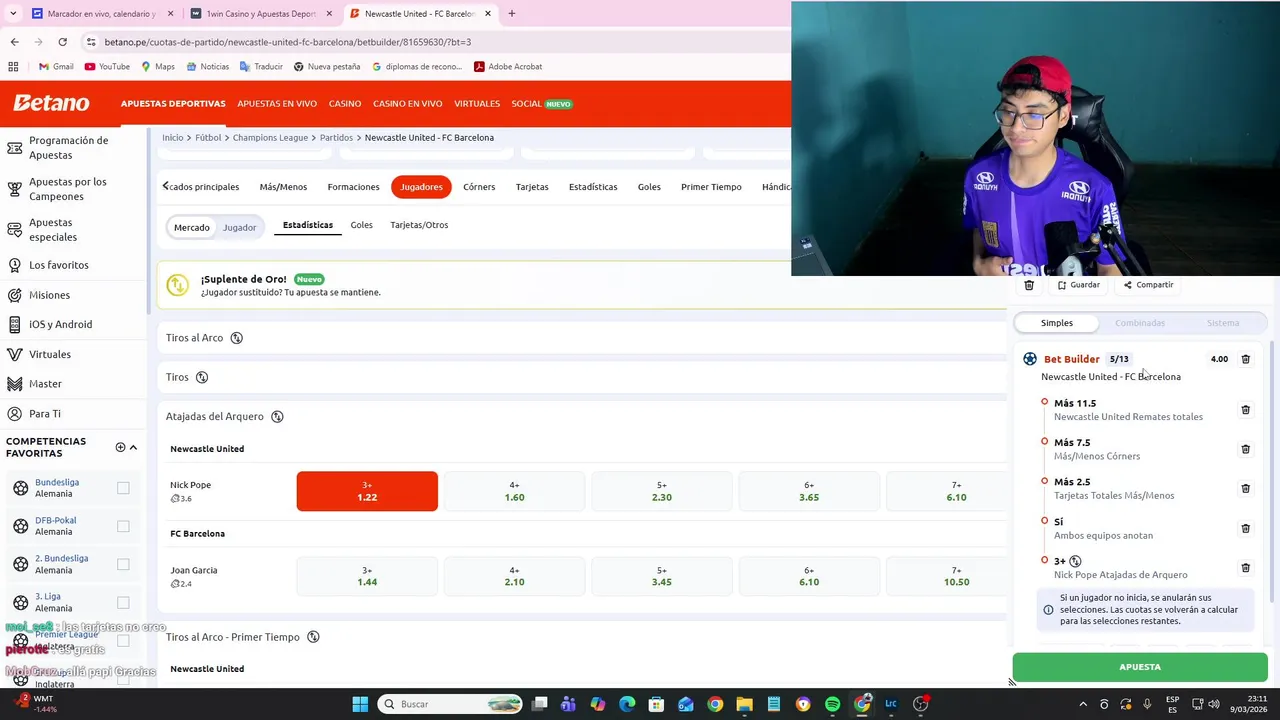Screen dimensions: 1280x720
Task: Open Casino en Vivo menu
Action: 407,104
